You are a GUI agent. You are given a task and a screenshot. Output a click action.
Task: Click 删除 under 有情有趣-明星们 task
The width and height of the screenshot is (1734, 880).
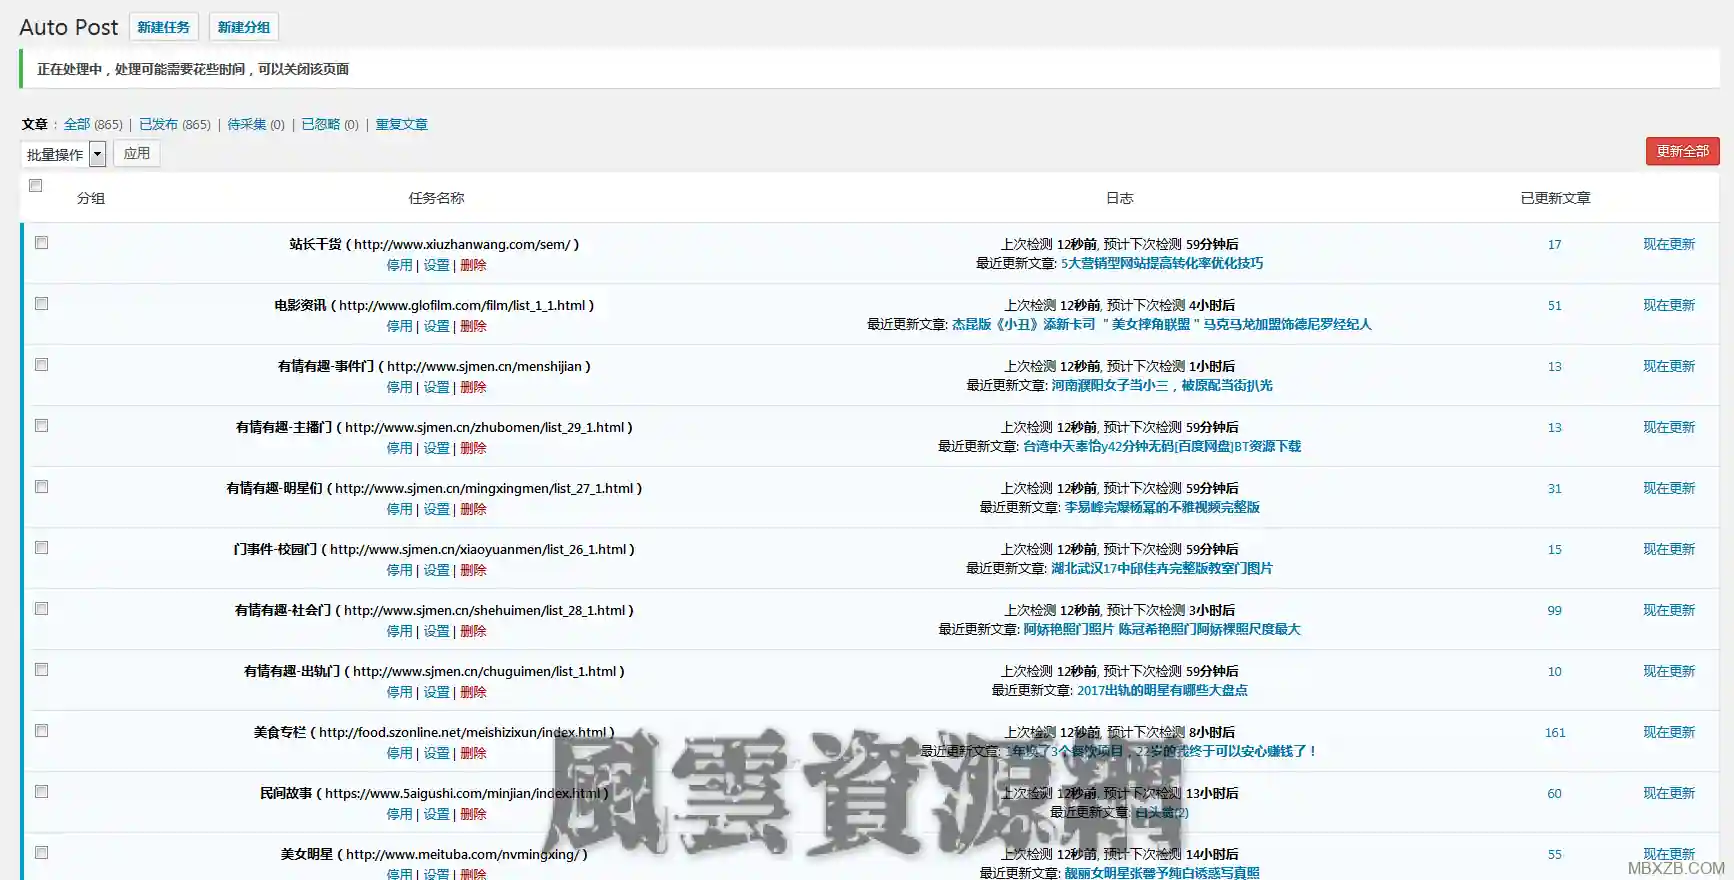click(473, 509)
